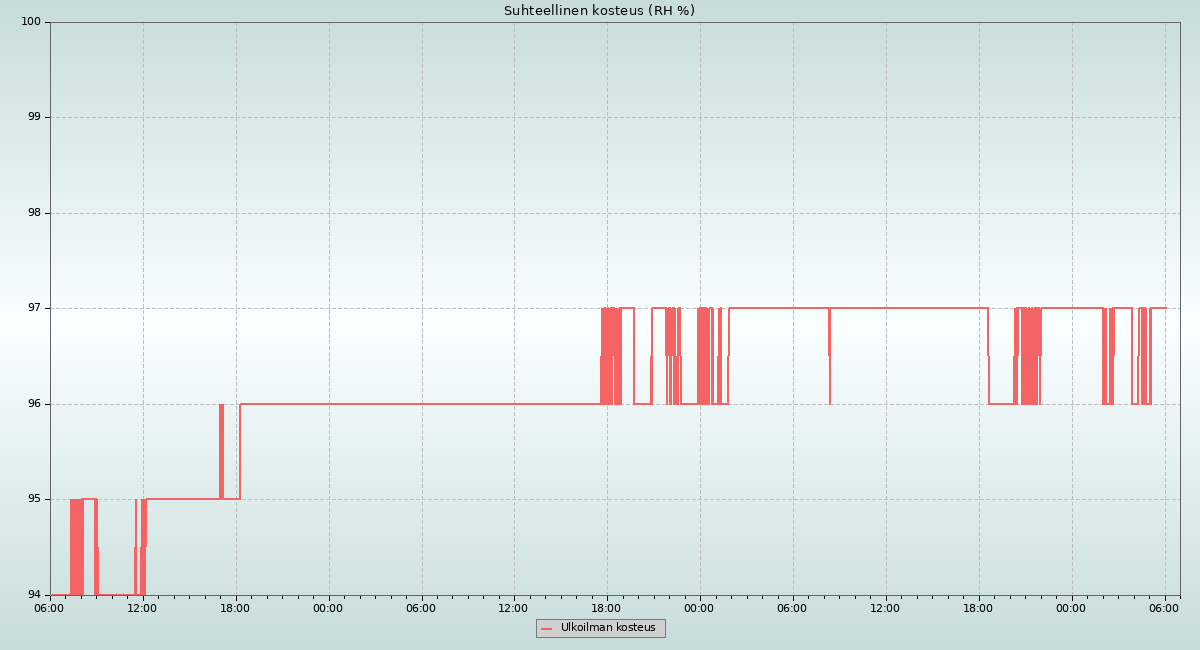
Task: Click the 100 label on the y-axis
Action: tap(31, 22)
